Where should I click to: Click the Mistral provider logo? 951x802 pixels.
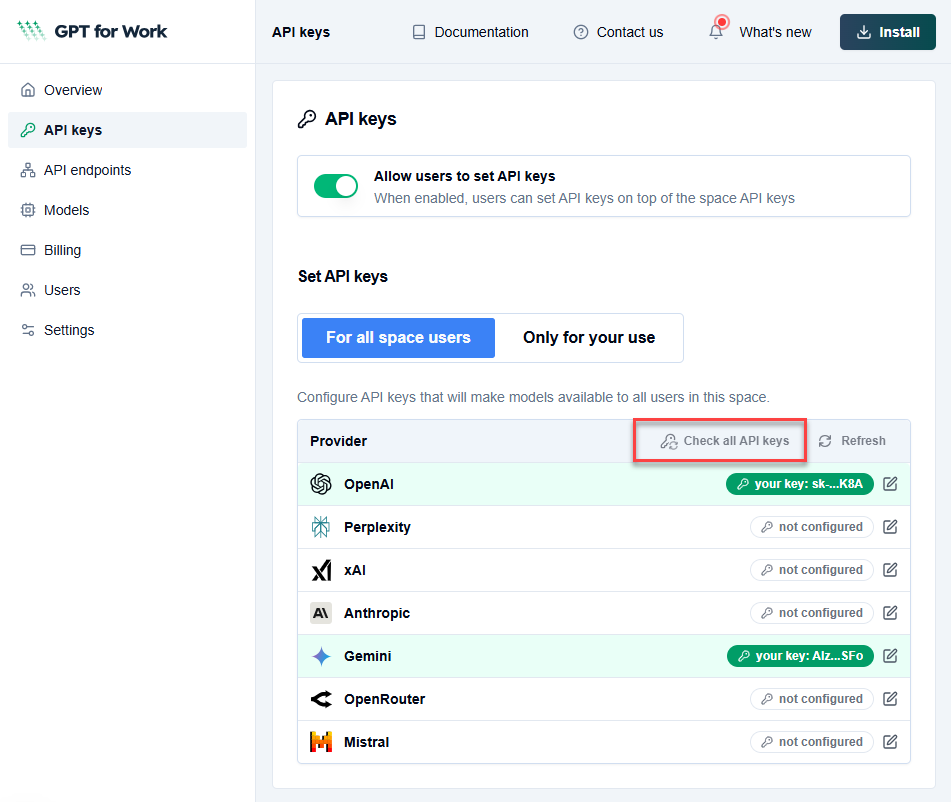(x=320, y=741)
